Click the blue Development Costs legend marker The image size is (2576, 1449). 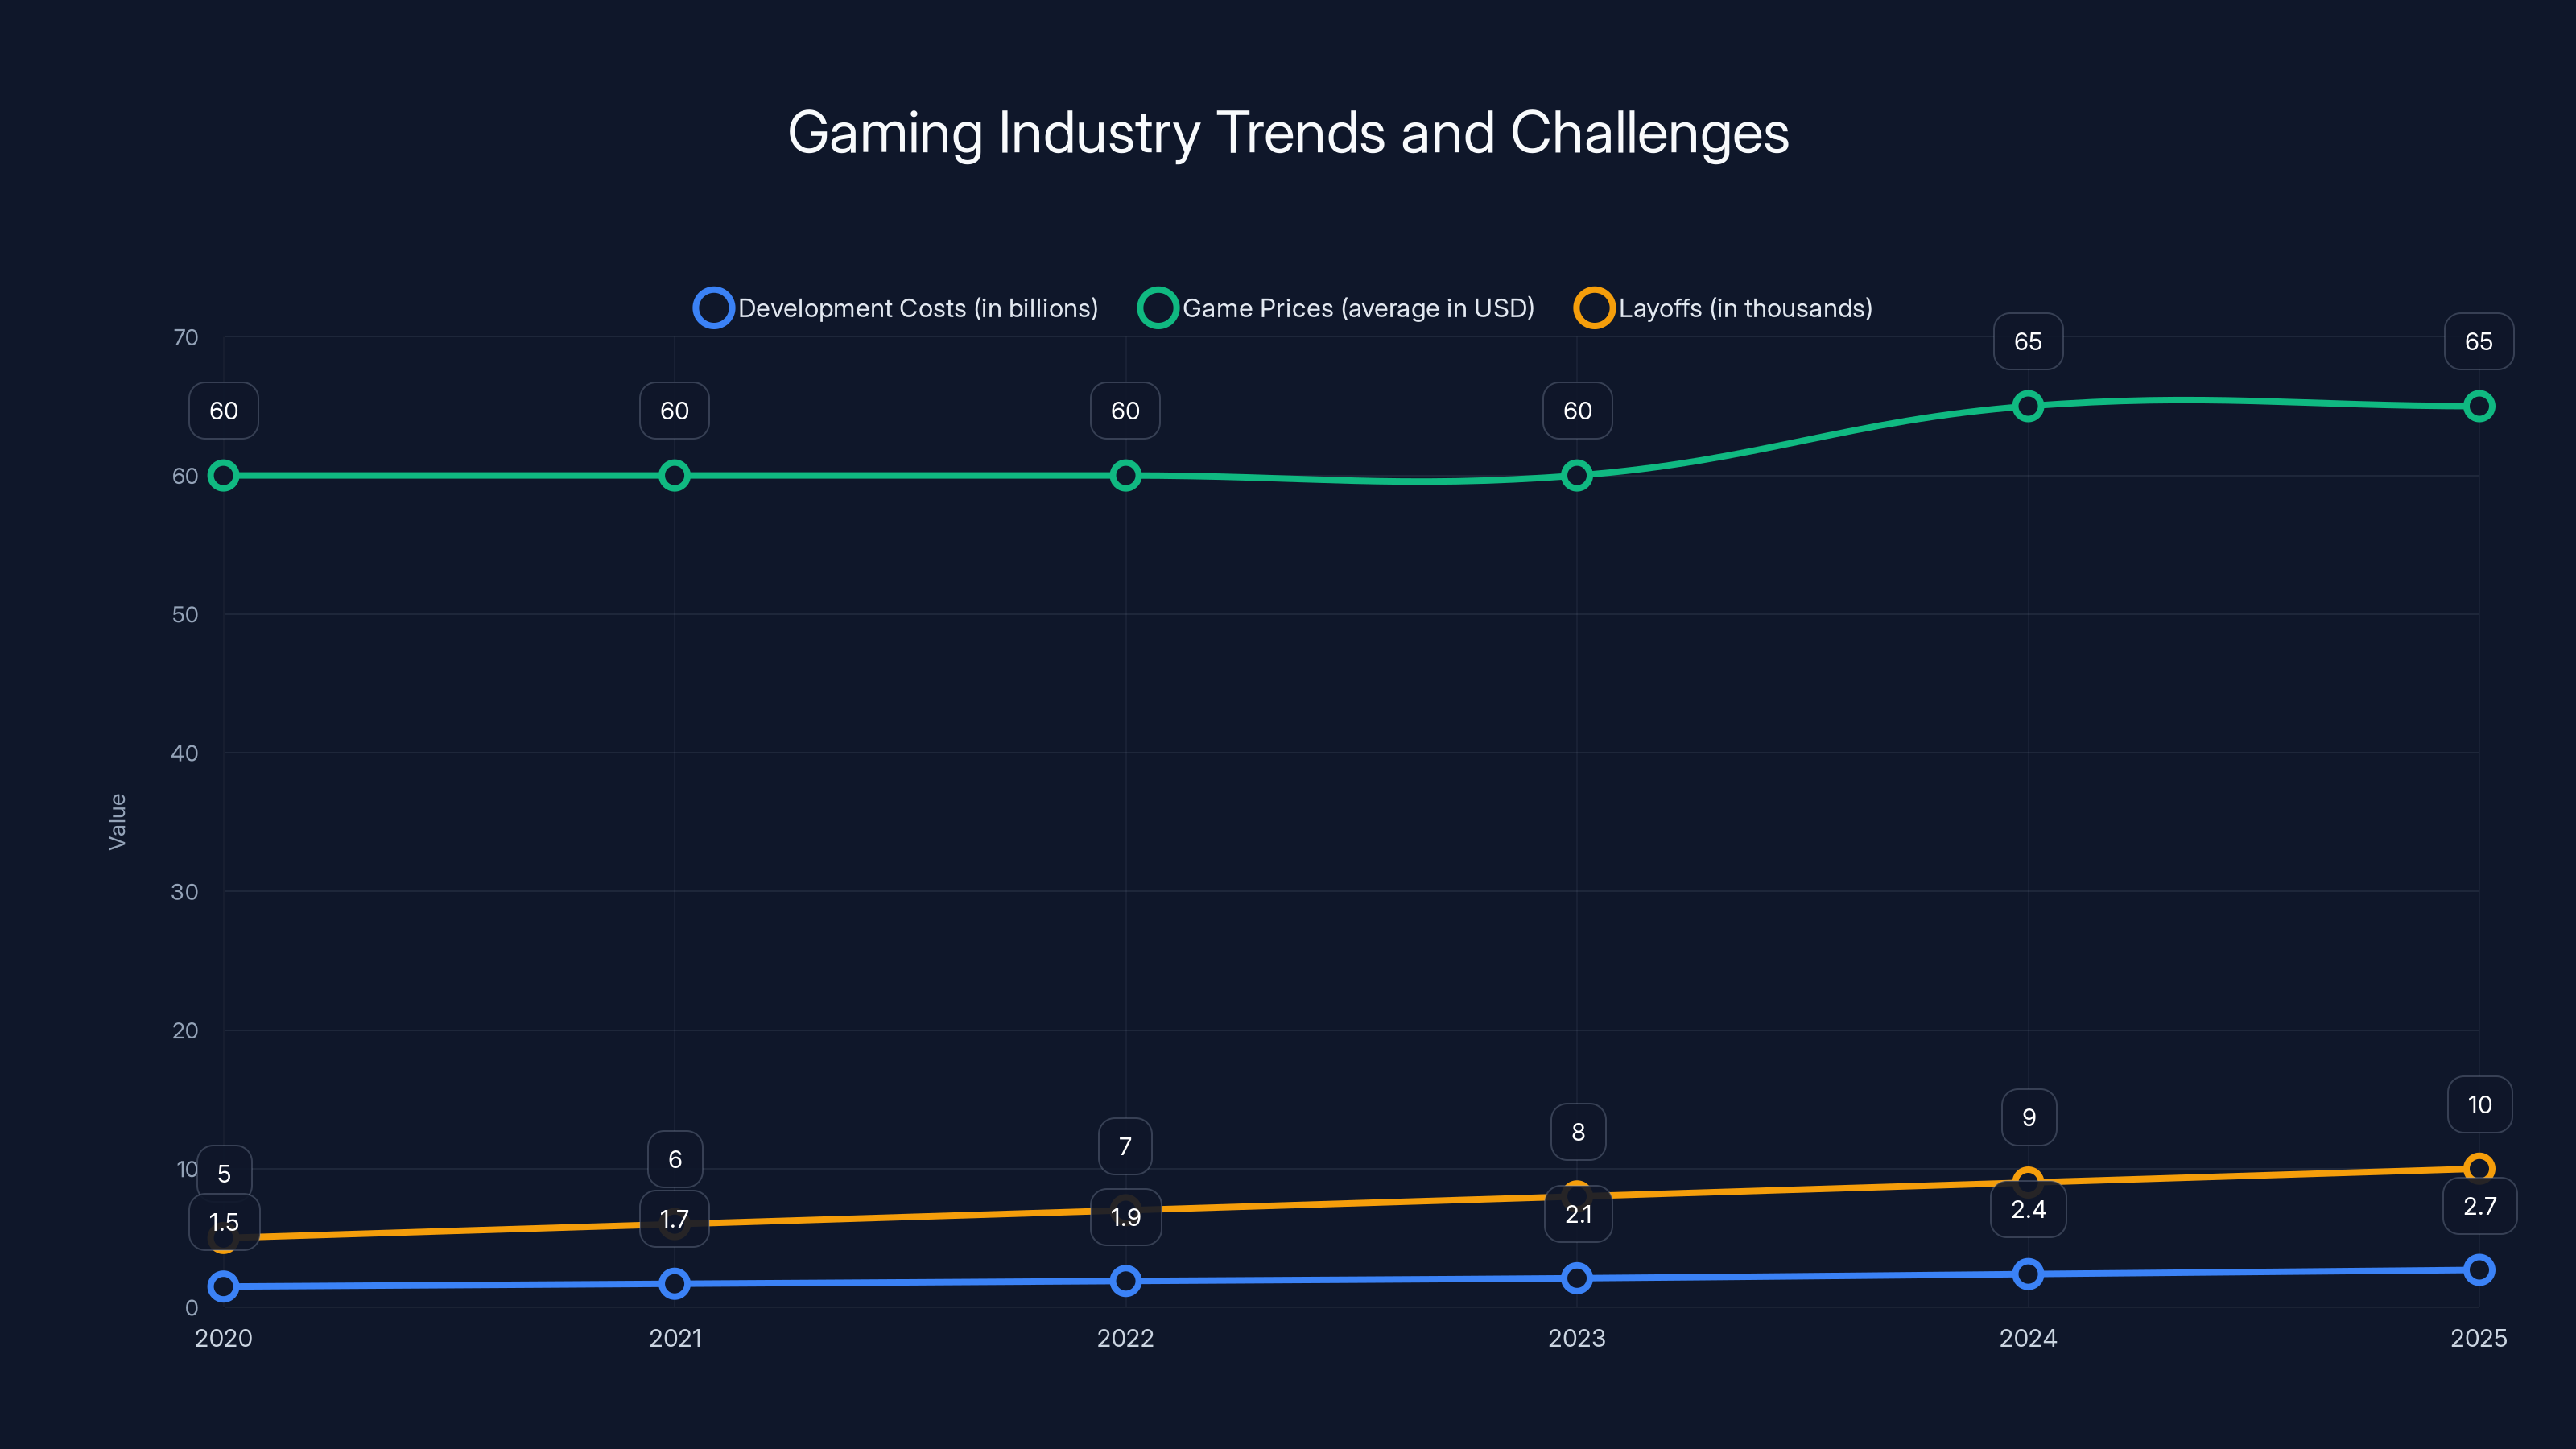[714, 308]
